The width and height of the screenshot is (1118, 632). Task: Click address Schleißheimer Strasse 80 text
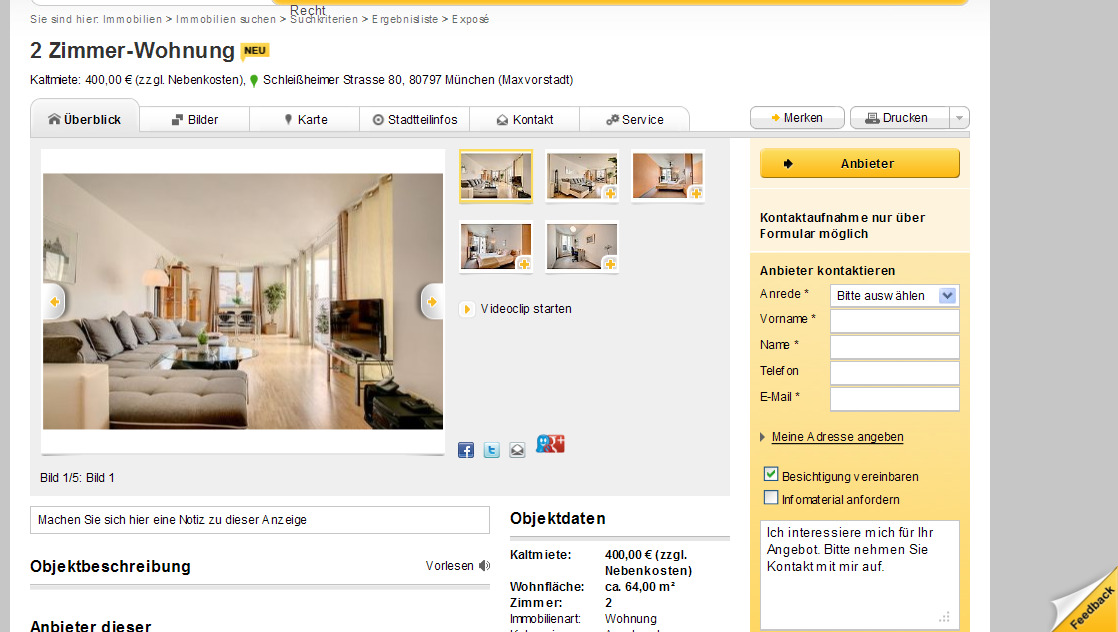click(x=333, y=80)
